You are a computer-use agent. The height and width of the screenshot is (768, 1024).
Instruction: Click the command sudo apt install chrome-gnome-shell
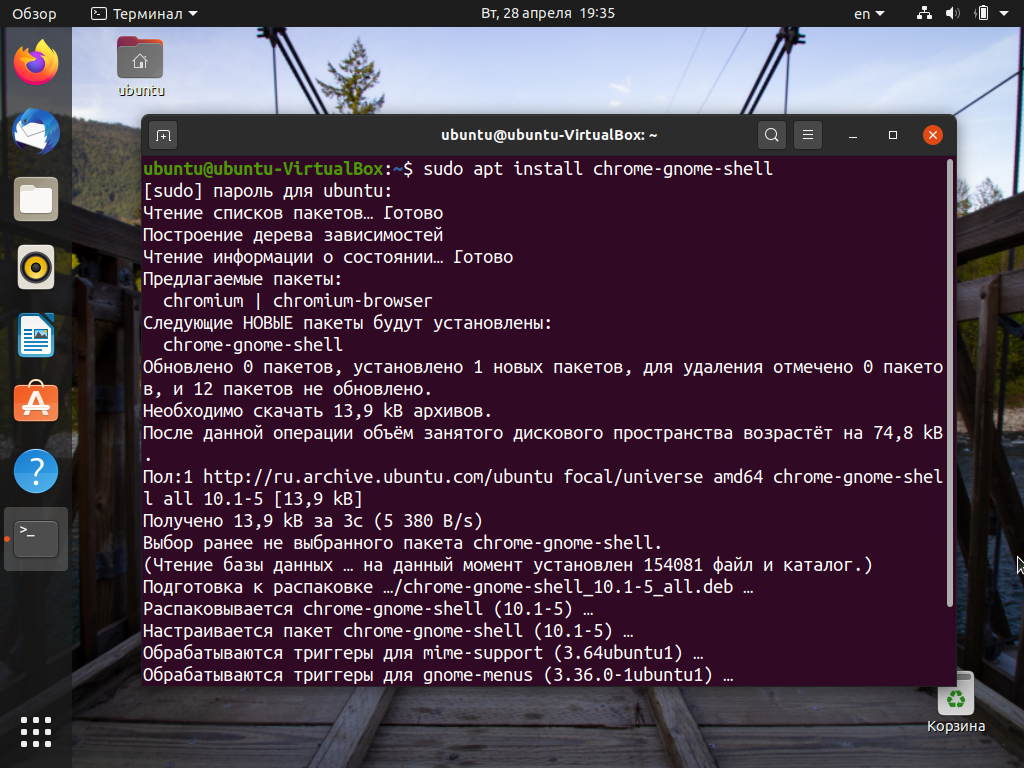click(598, 169)
